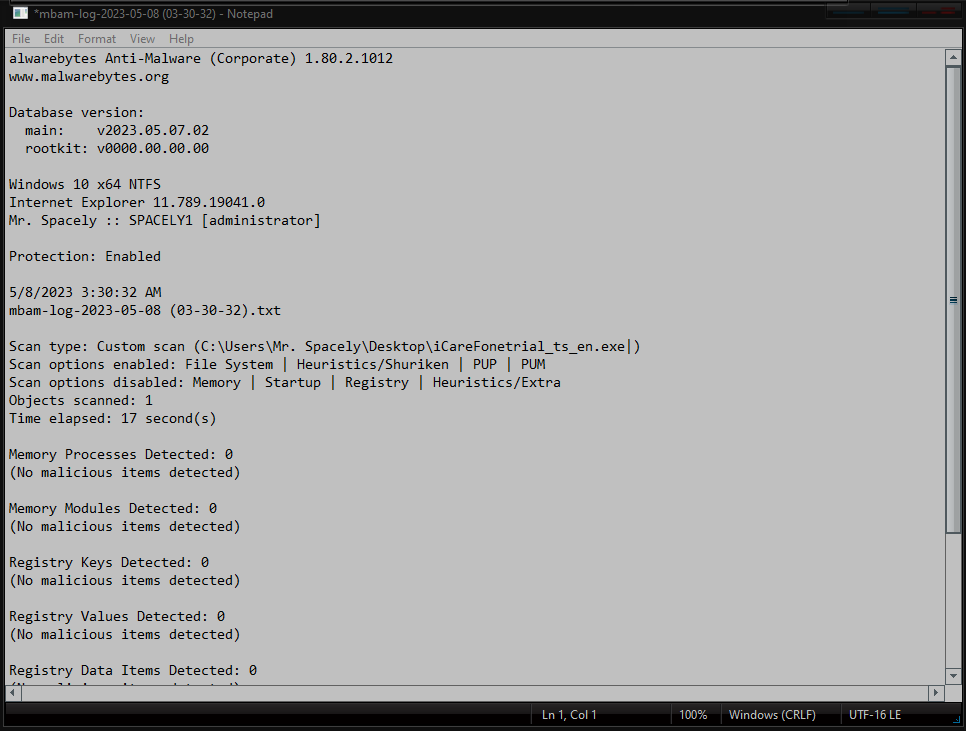Image resolution: width=966 pixels, height=731 pixels.
Task: Click 'Windows (CRLF)' in status bar
Action: pos(773,715)
